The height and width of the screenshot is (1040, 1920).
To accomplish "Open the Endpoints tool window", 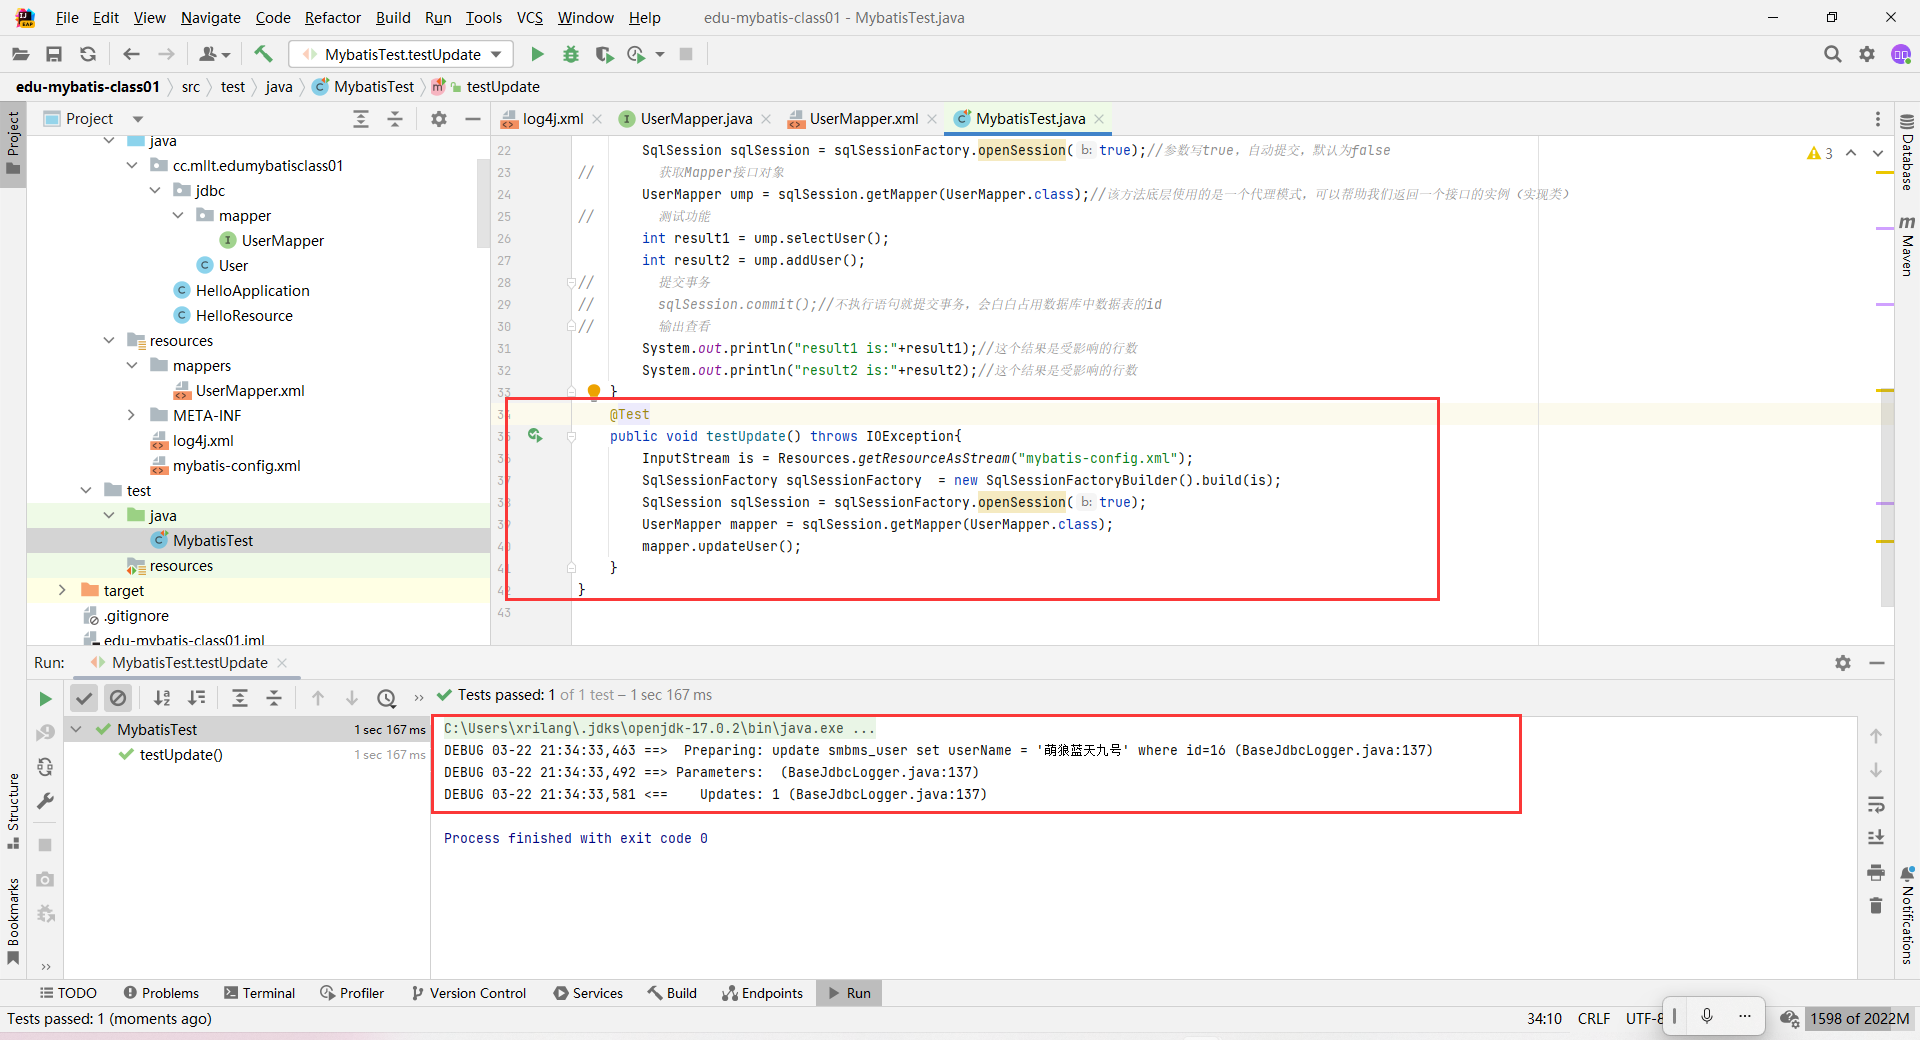I will click(762, 993).
